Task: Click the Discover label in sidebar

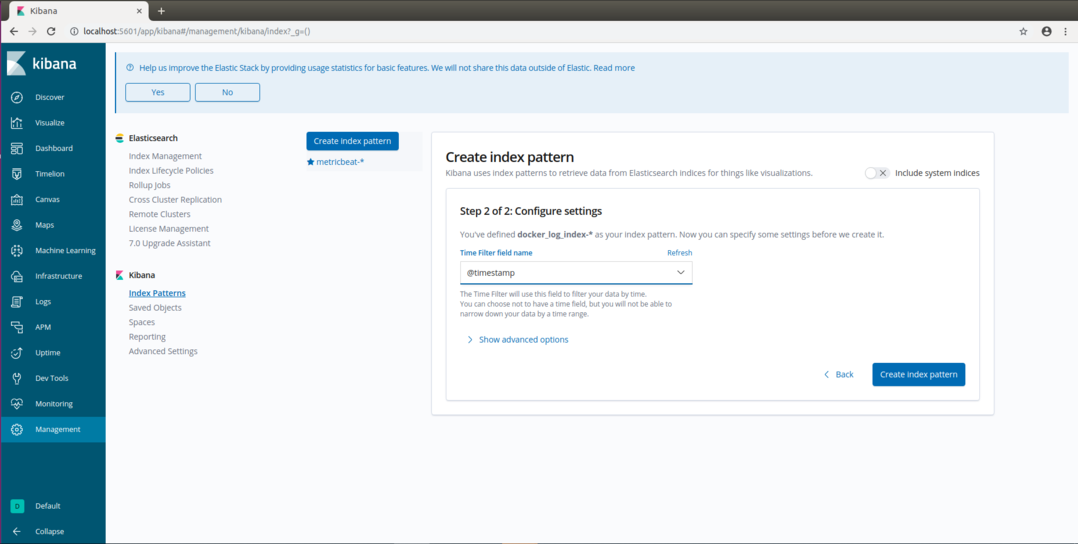Action: [x=50, y=98]
